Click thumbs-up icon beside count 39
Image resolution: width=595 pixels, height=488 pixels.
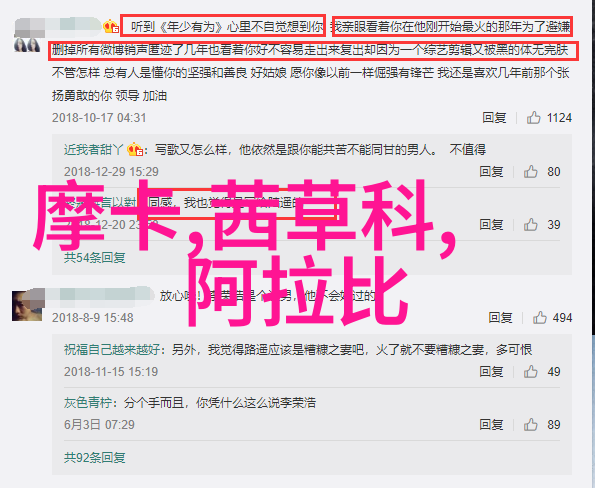click(x=530, y=225)
